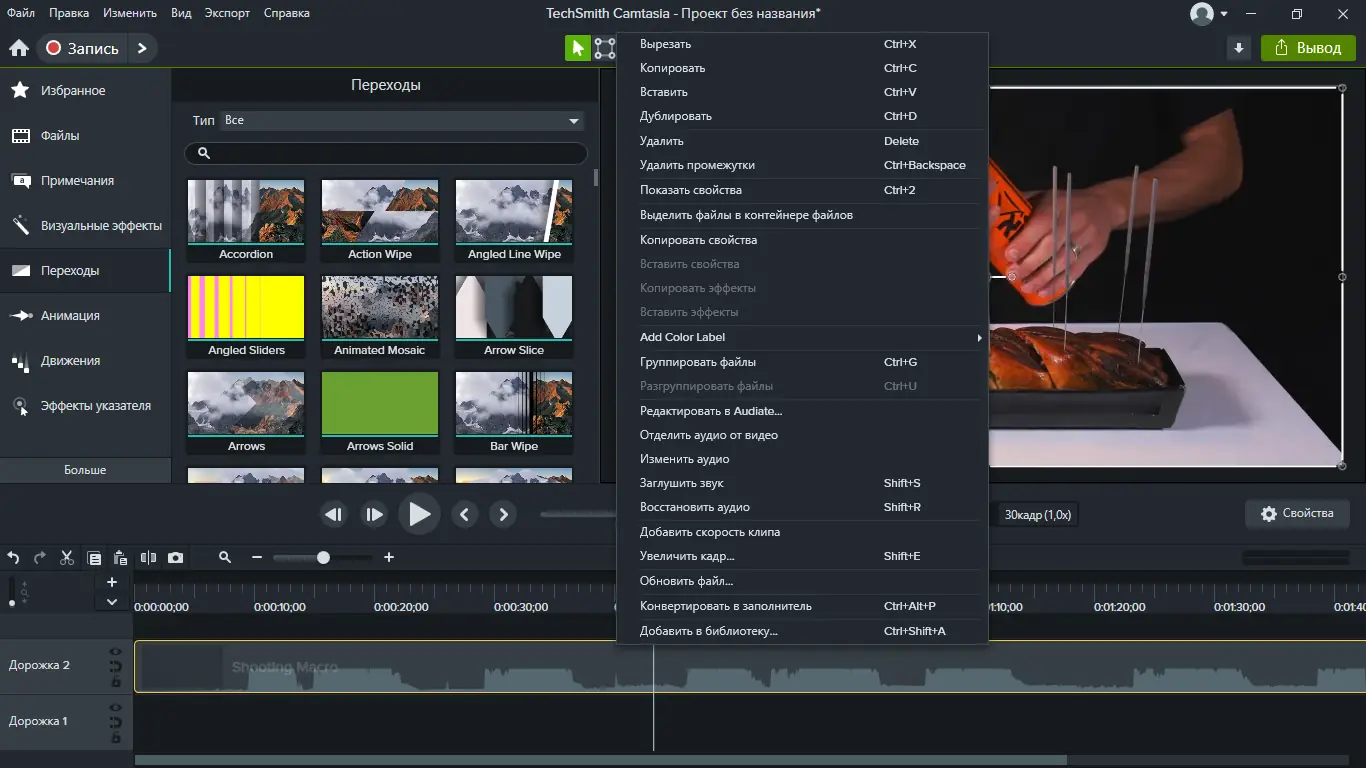Expand the arrow next to Запись button
This screenshot has height=768, width=1366.
142,48
